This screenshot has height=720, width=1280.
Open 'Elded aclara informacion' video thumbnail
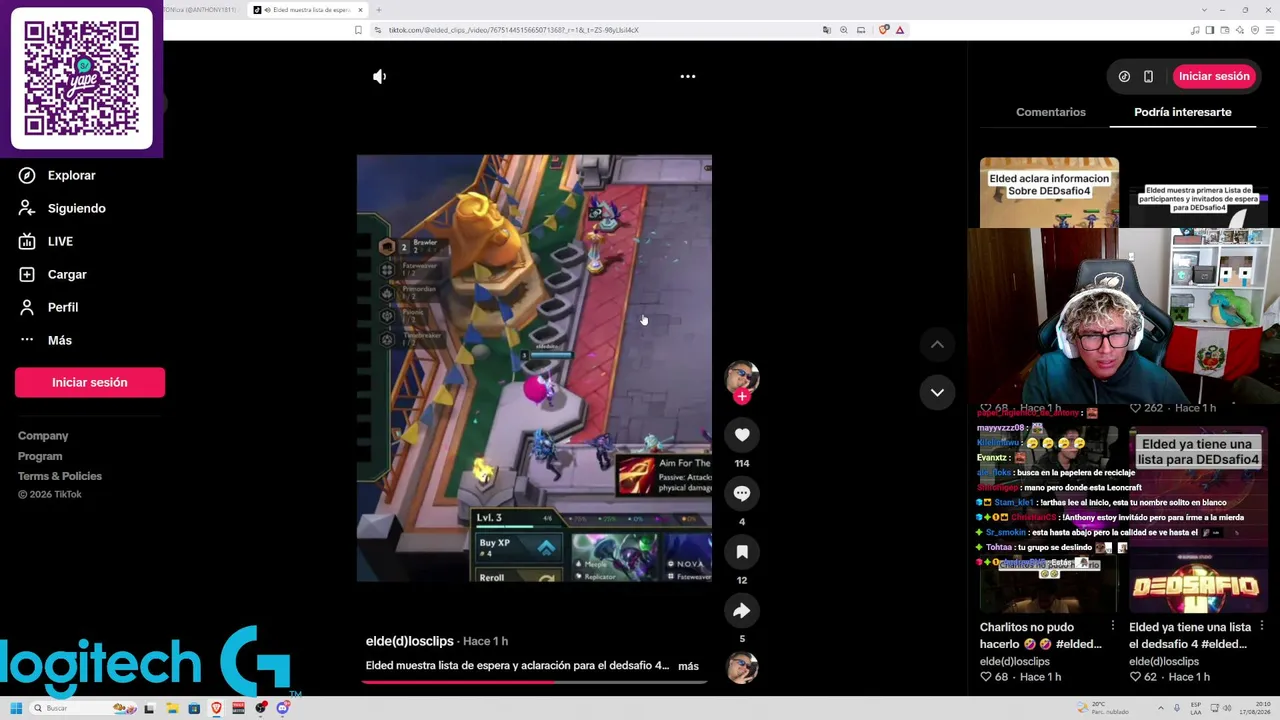tap(1049, 192)
